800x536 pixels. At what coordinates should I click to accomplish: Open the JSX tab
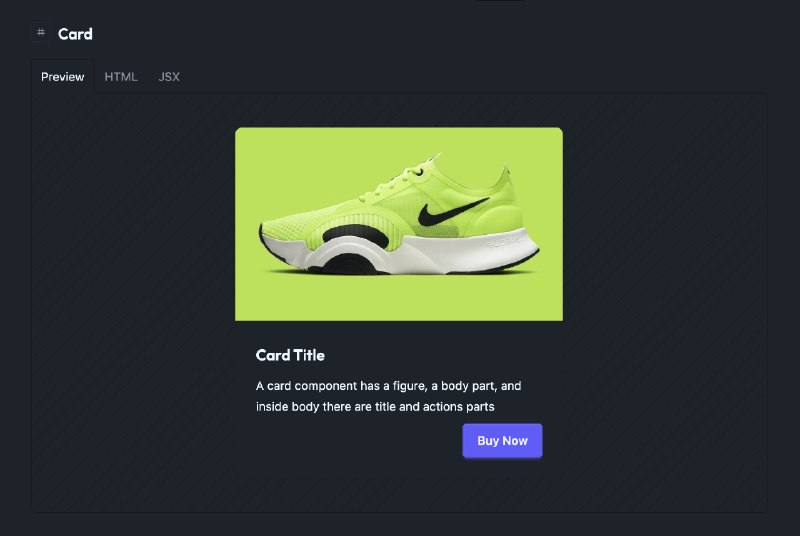tap(169, 76)
